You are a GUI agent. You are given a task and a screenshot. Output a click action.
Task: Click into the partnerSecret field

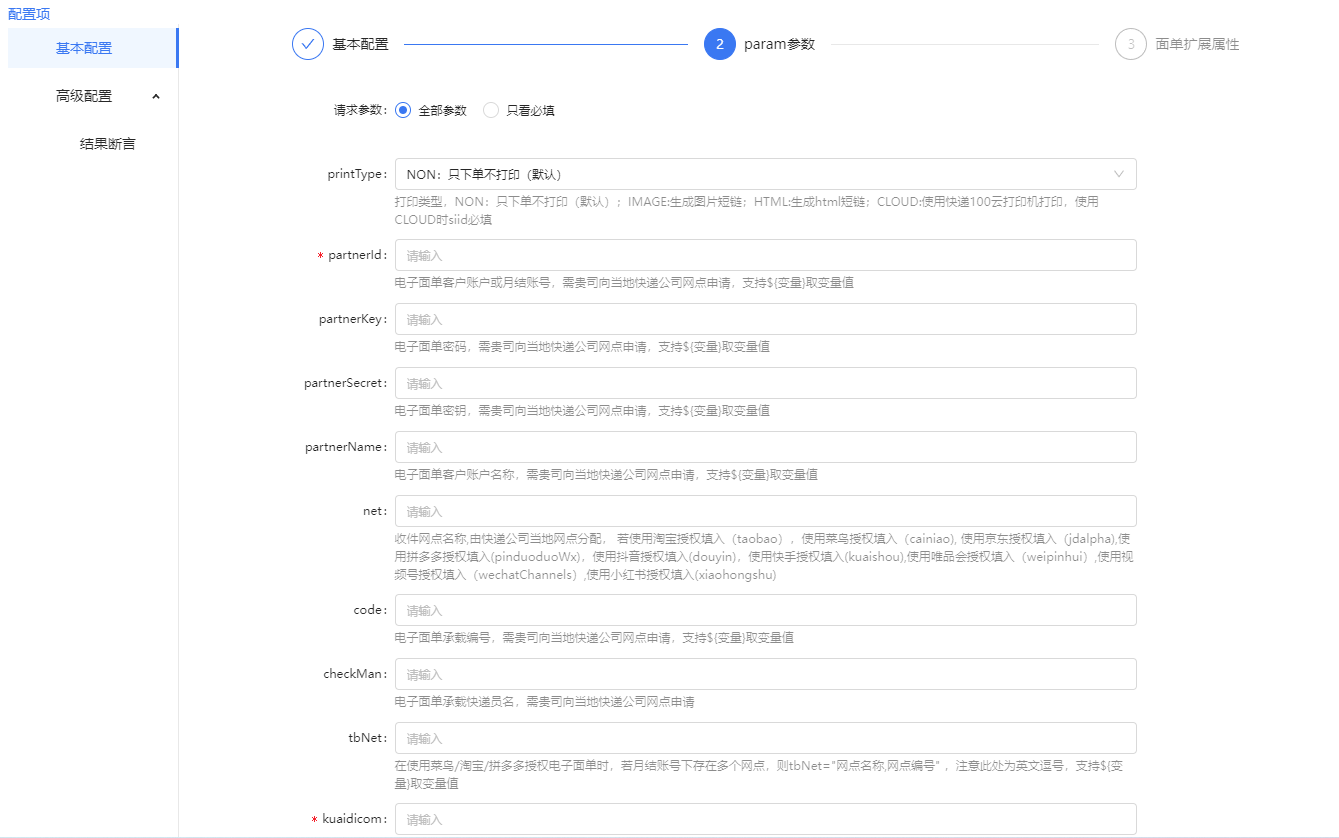click(765, 383)
